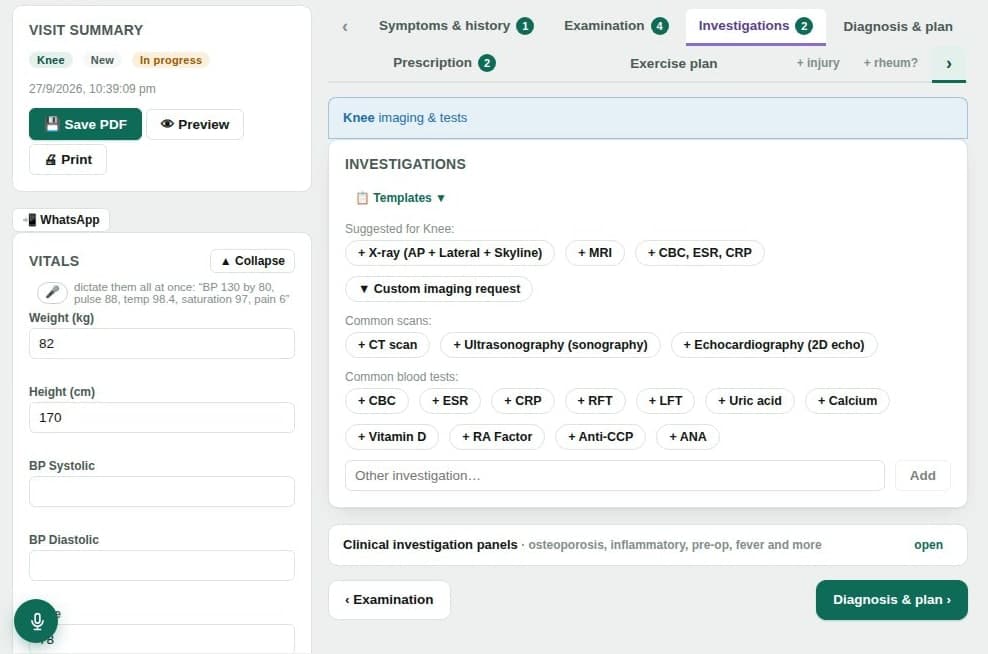
Task: Add LFT blood test
Action: (x=665, y=401)
